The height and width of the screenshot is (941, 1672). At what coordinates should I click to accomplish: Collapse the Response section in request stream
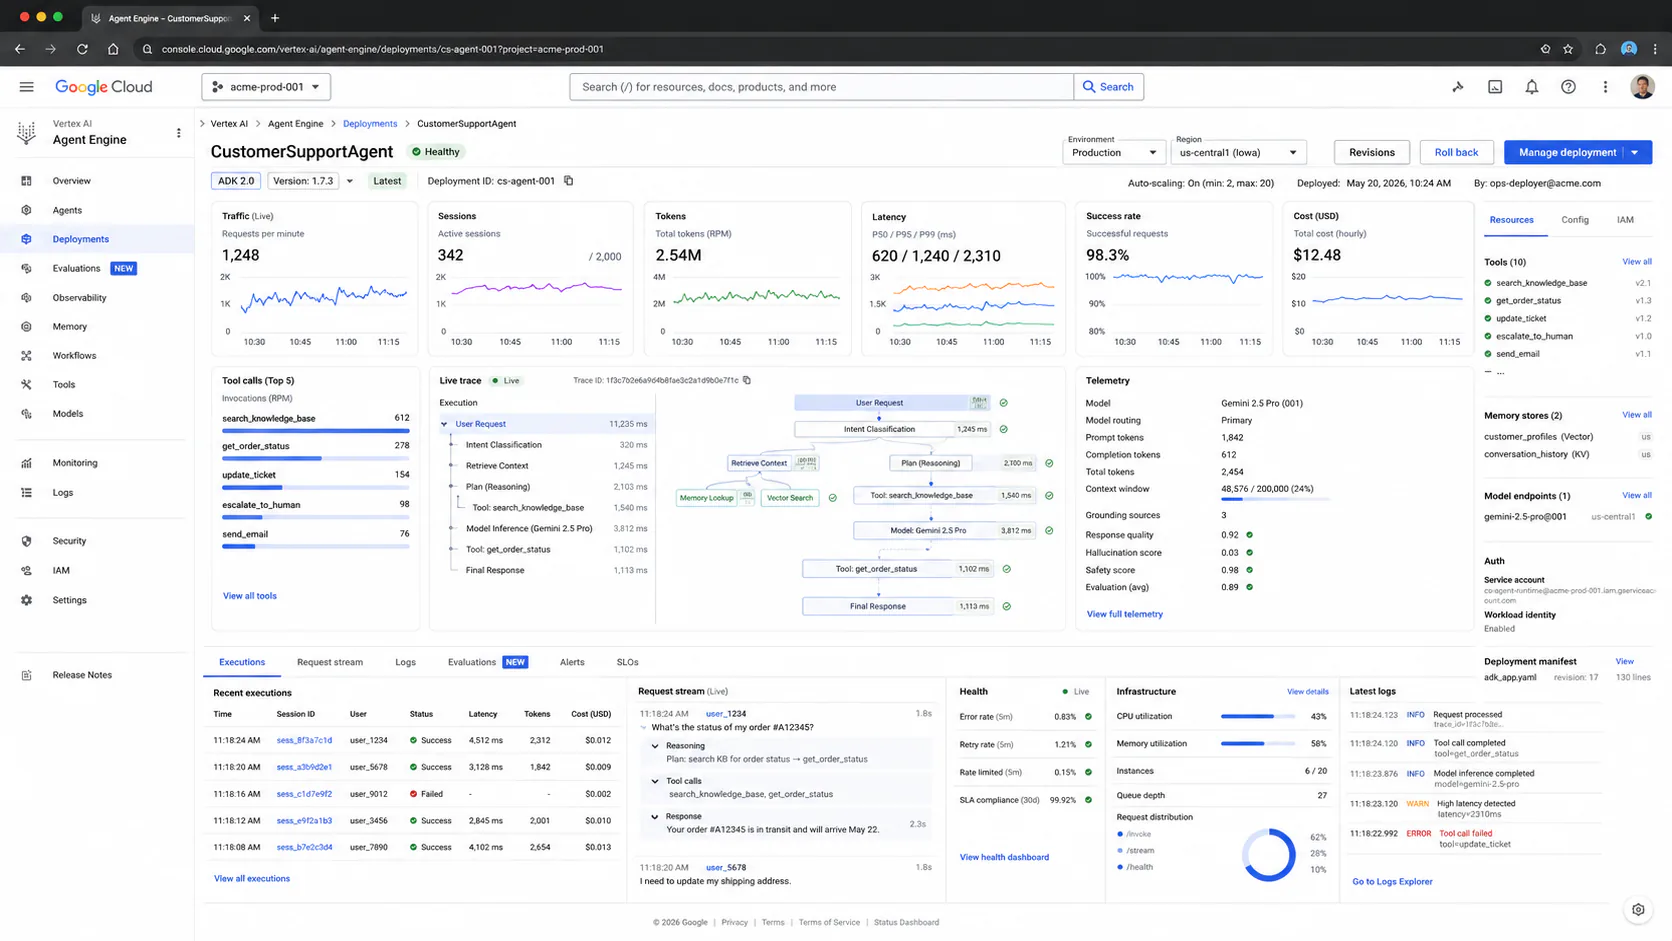(656, 816)
